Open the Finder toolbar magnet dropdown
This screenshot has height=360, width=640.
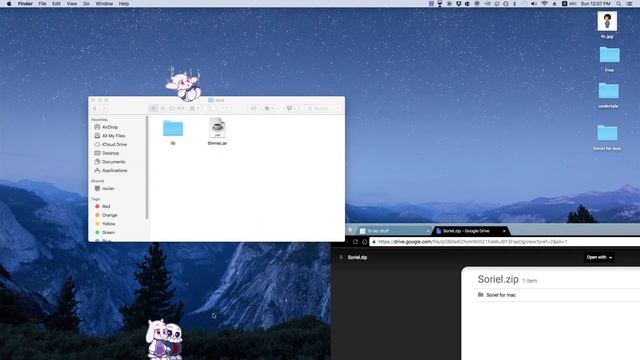pyautogui.click(x=291, y=108)
